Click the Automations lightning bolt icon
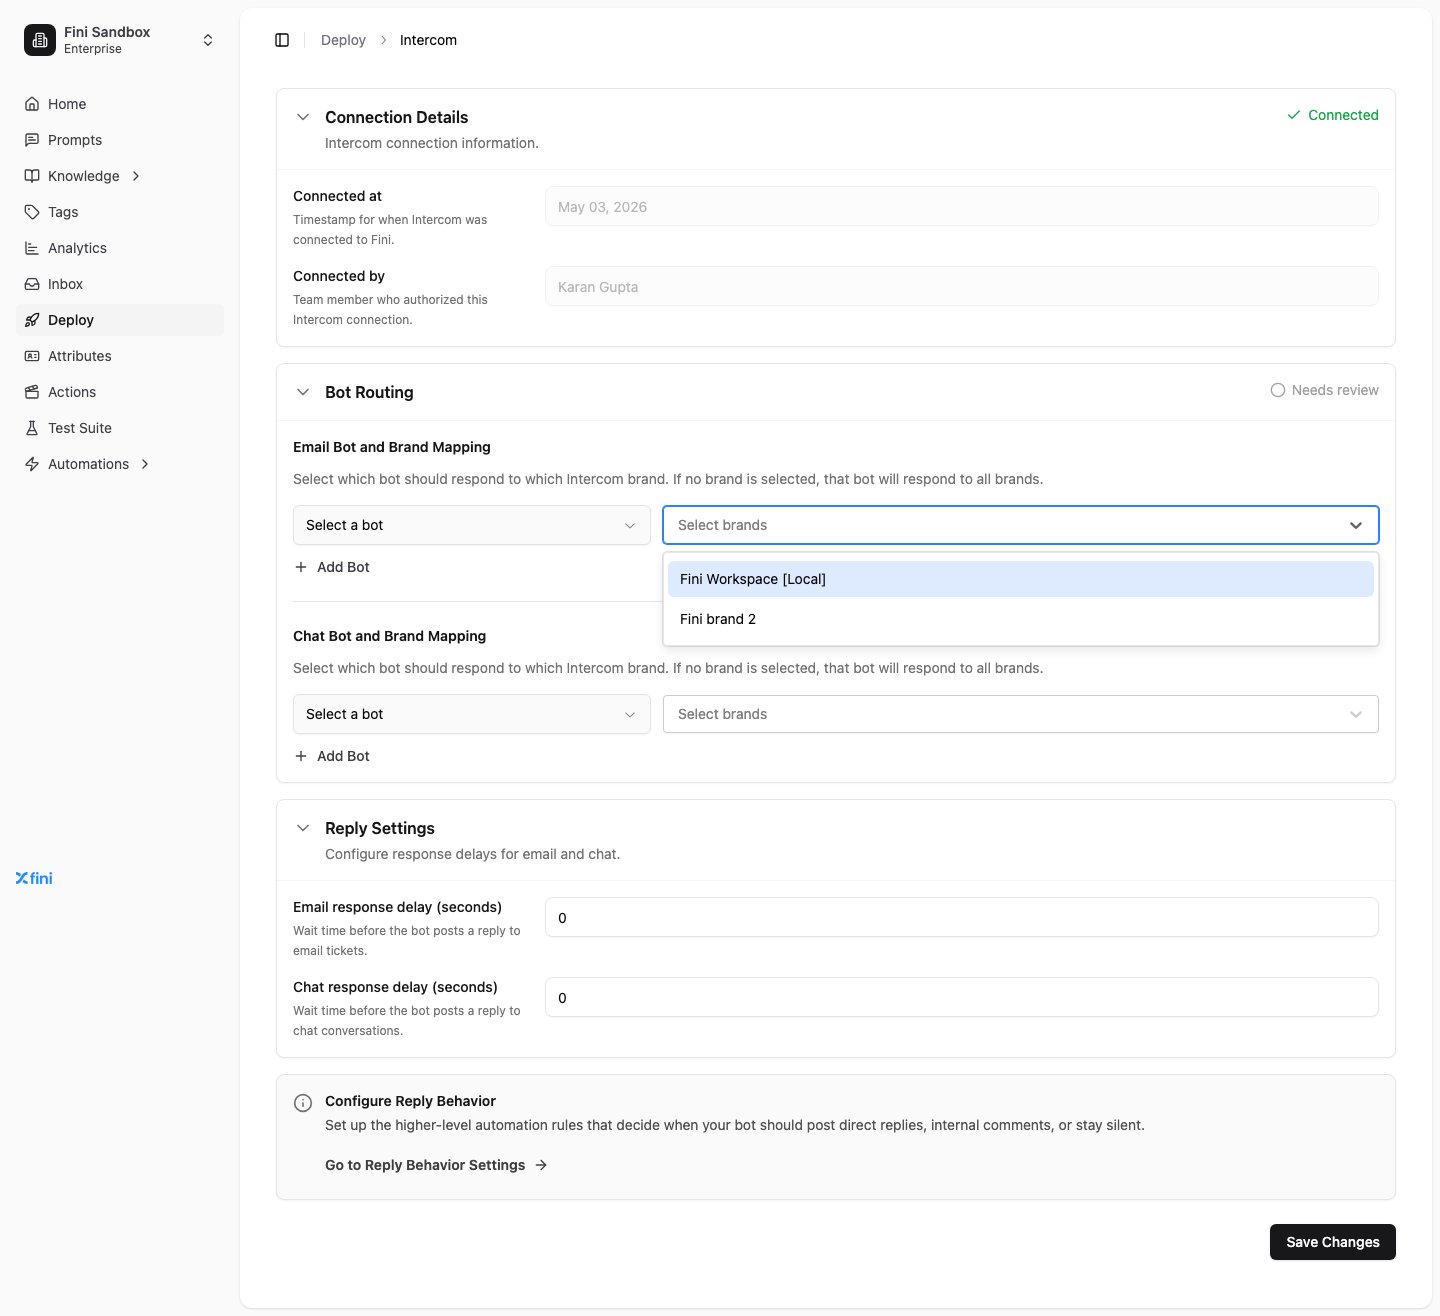 (32, 464)
